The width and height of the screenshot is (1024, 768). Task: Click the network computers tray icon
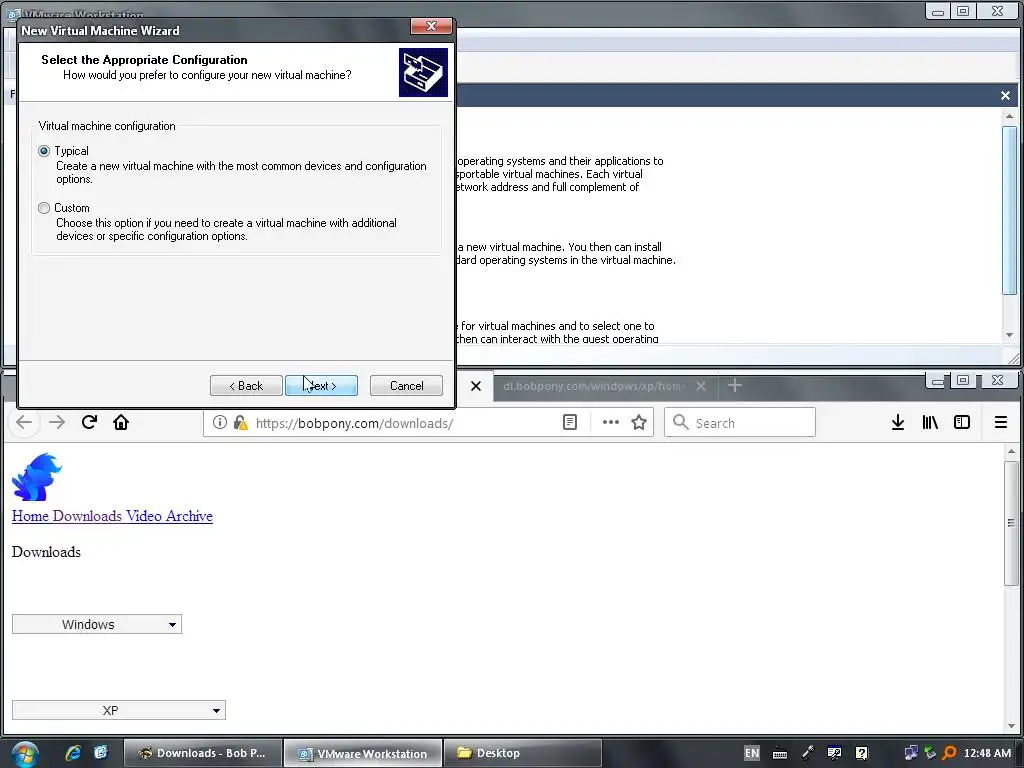(910, 753)
